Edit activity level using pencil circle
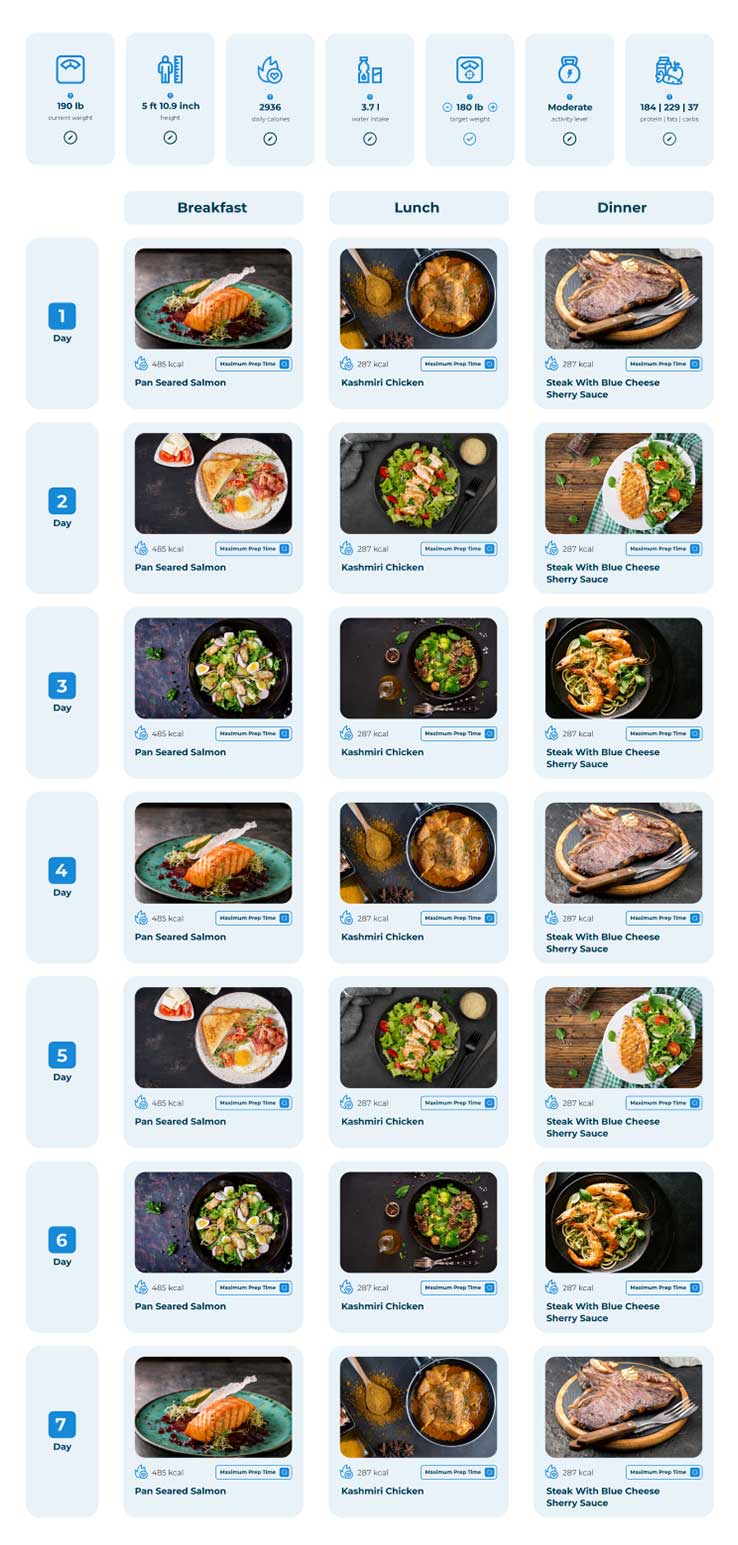738x1545 pixels. pos(570,138)
